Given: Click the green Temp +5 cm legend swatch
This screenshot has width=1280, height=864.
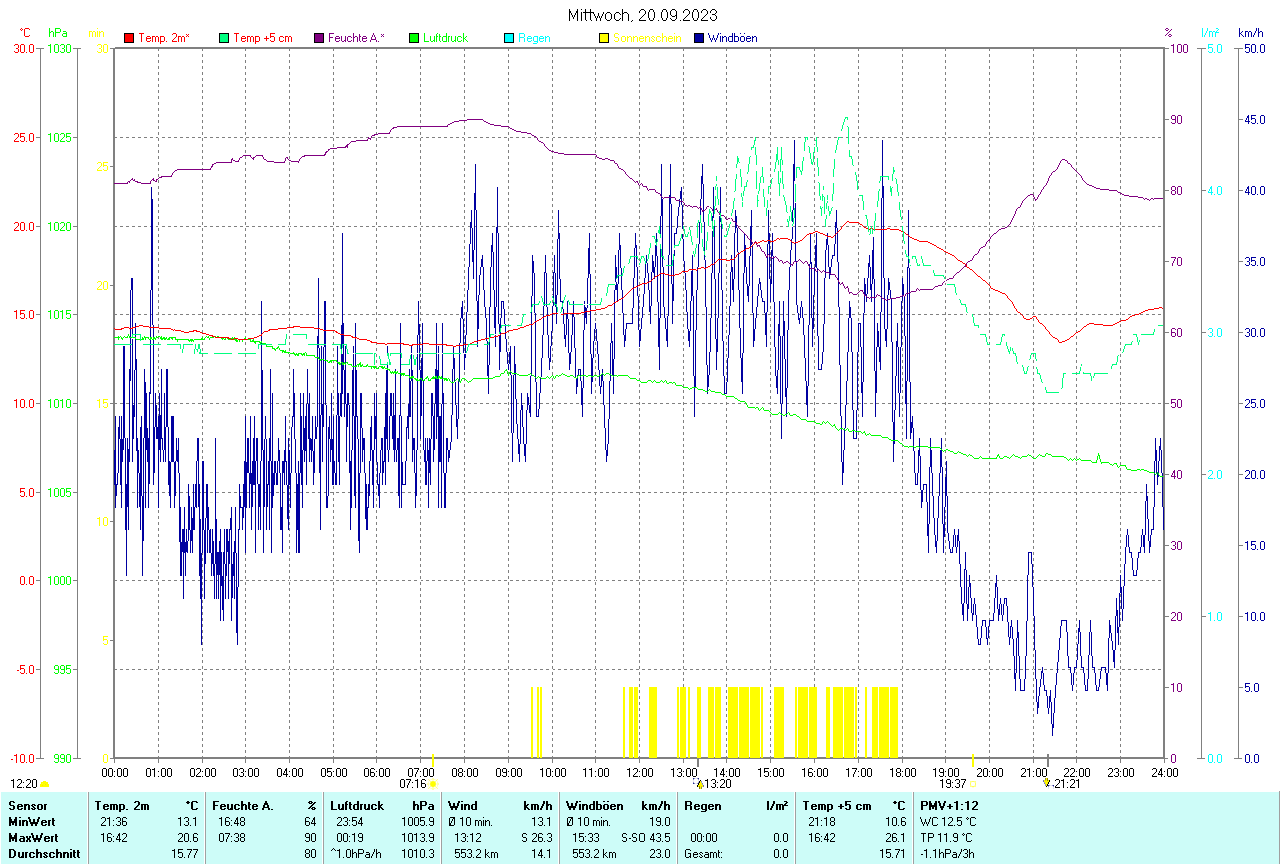Looking at the screenshot, I should (223, 38).
